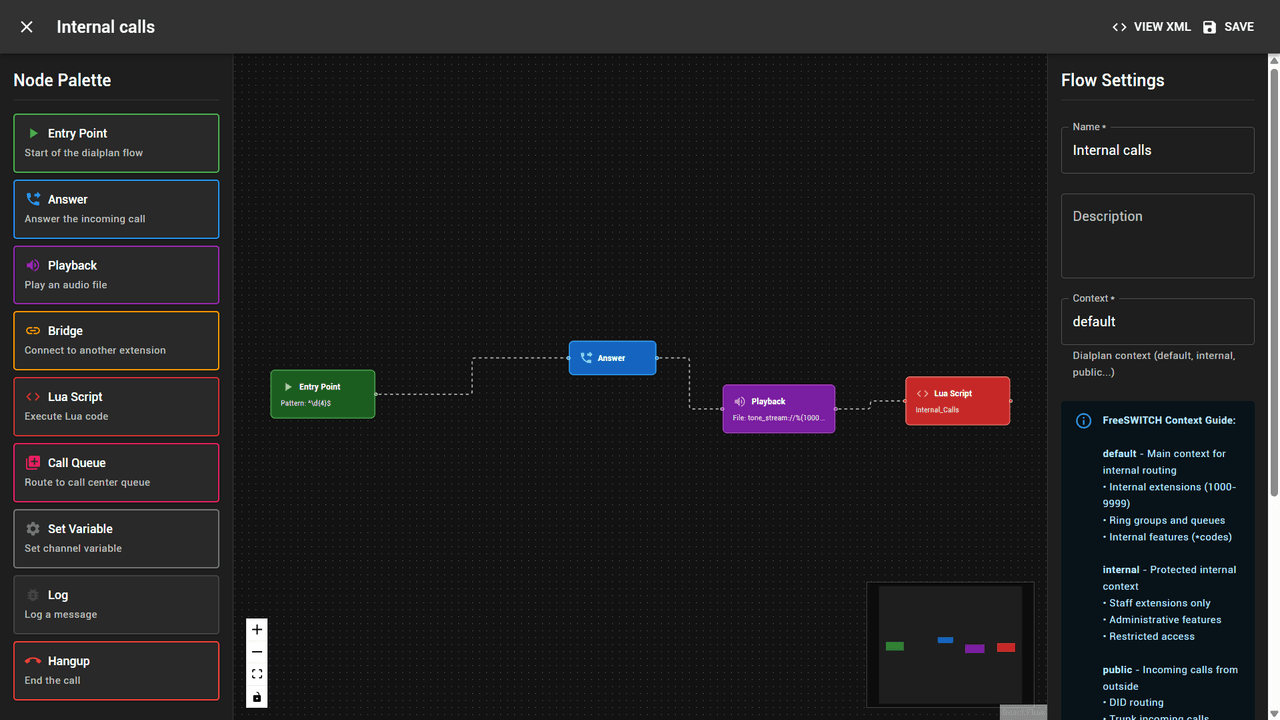
Task: Click the Call Queue icon in palette
Action: pos(33,463)
